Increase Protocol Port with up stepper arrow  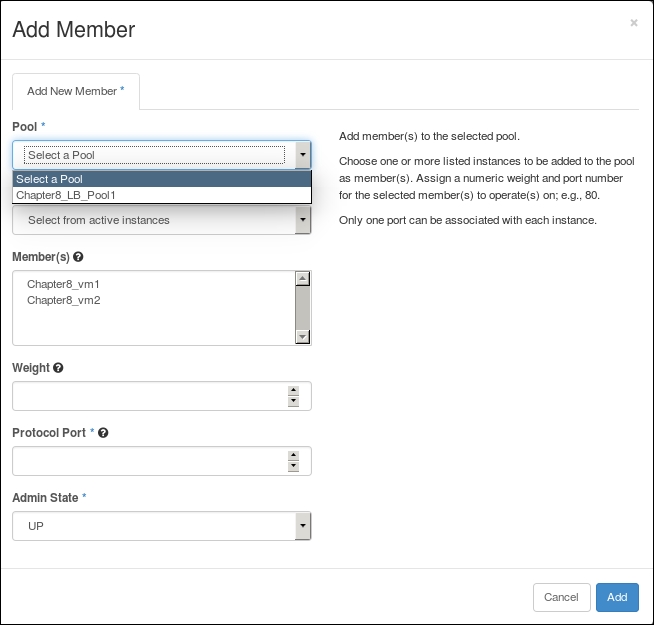(x=293, y=456)
